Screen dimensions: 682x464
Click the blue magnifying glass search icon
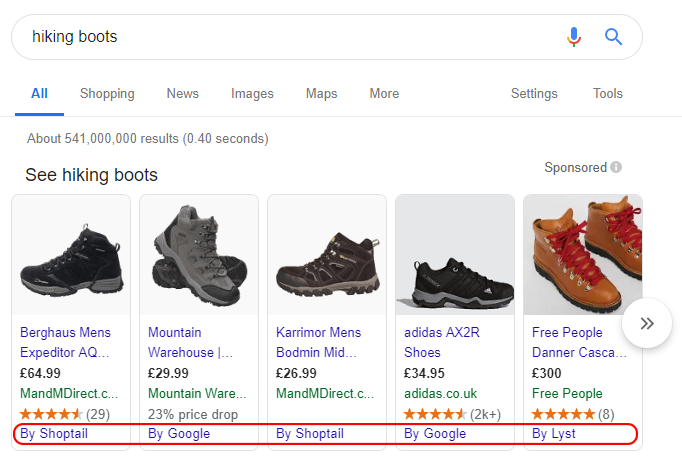click(613, 37)
